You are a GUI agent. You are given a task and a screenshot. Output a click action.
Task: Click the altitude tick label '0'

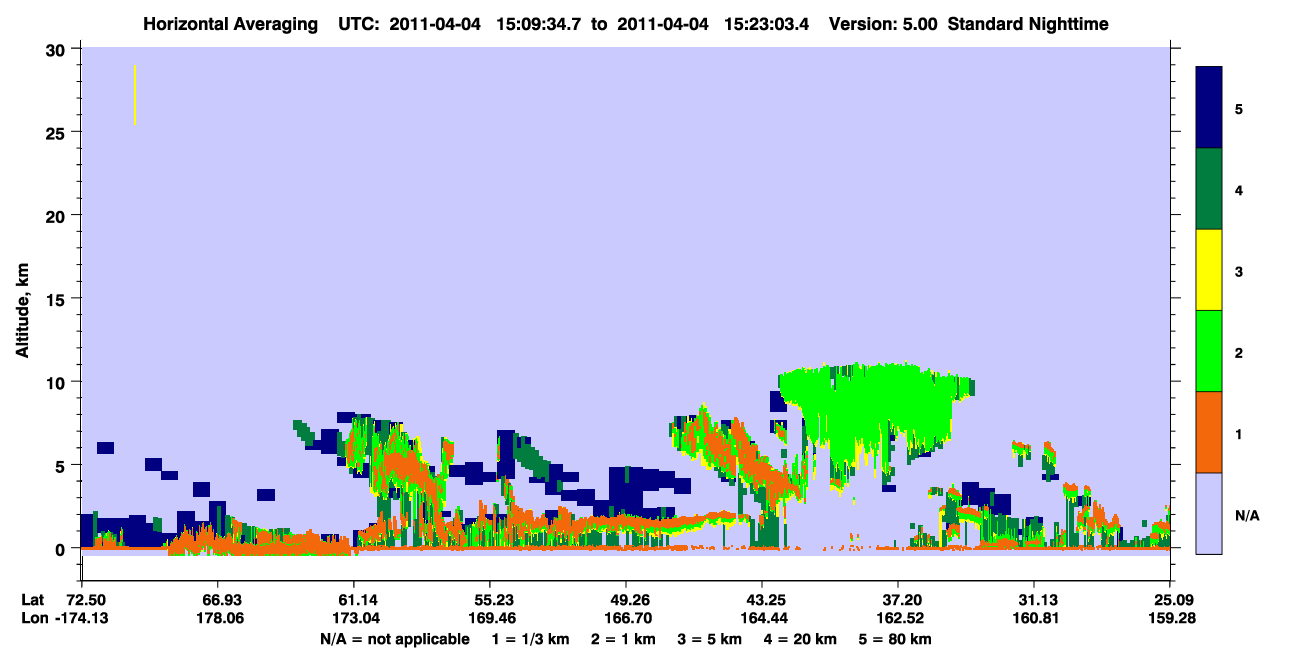point(61,549)
